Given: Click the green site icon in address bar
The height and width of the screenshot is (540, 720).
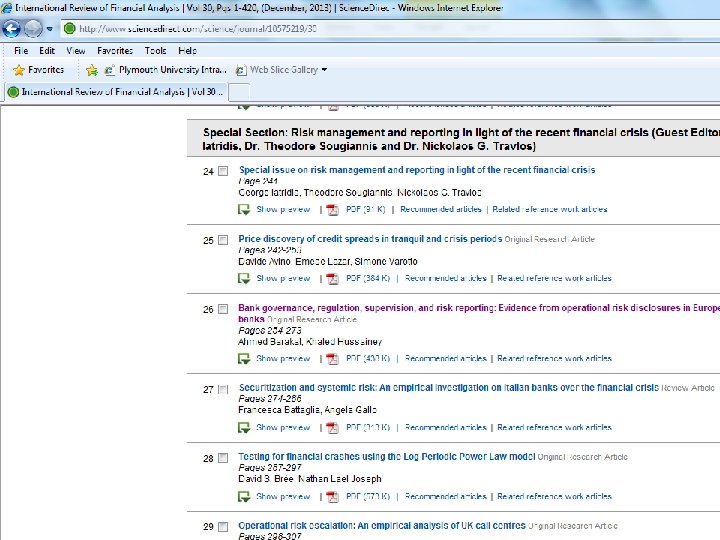Looking at the screenshot, I should click(x=70, y=28).
